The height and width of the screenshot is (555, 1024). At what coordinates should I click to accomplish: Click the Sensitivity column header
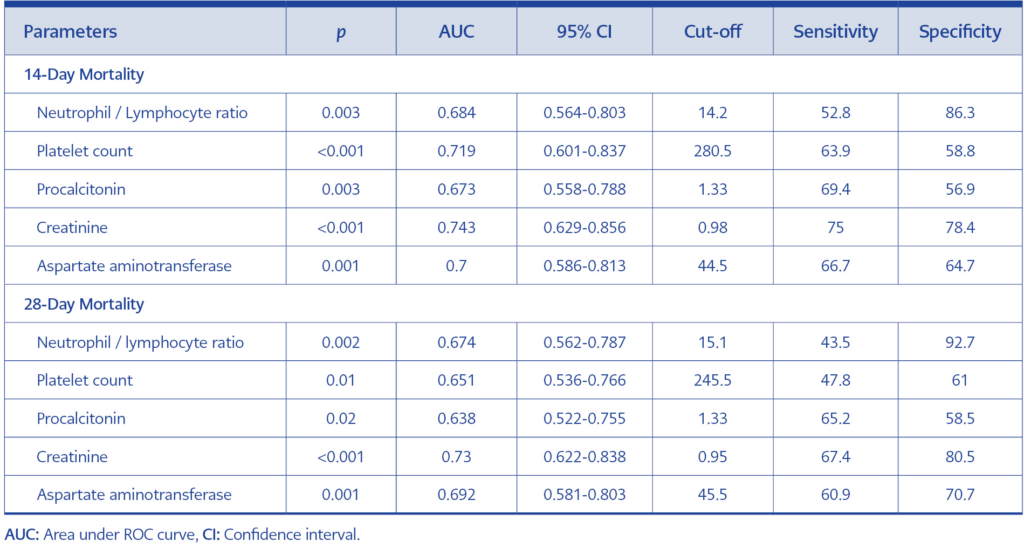click(x=835, y=32)
